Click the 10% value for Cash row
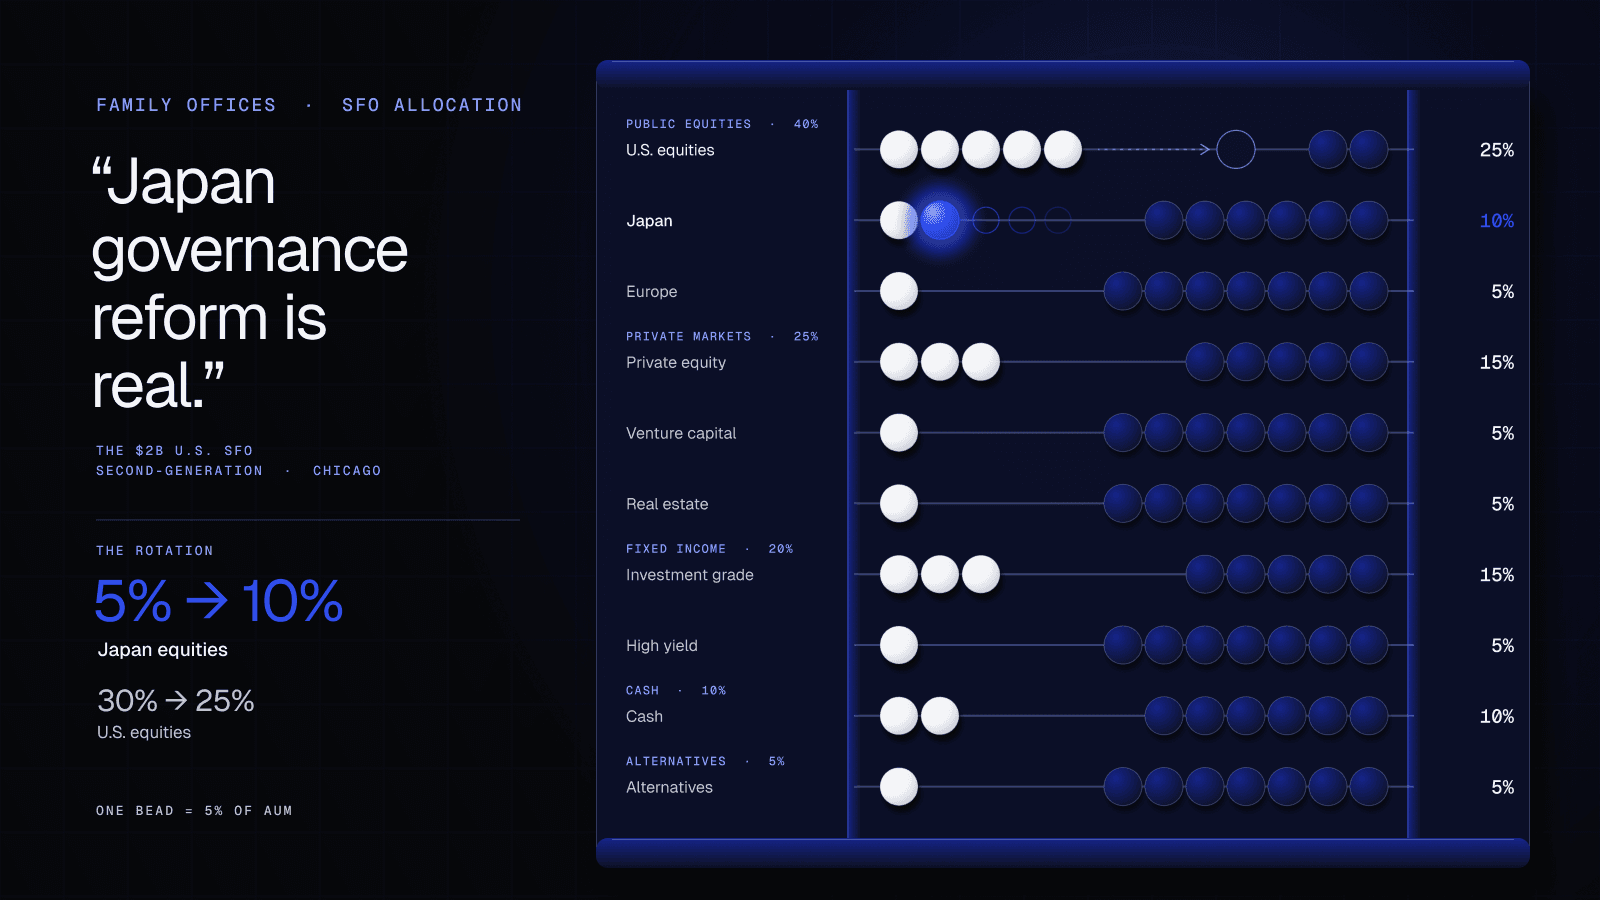The height and width of the screenshot is (900, 1600). coord(1497,717)
